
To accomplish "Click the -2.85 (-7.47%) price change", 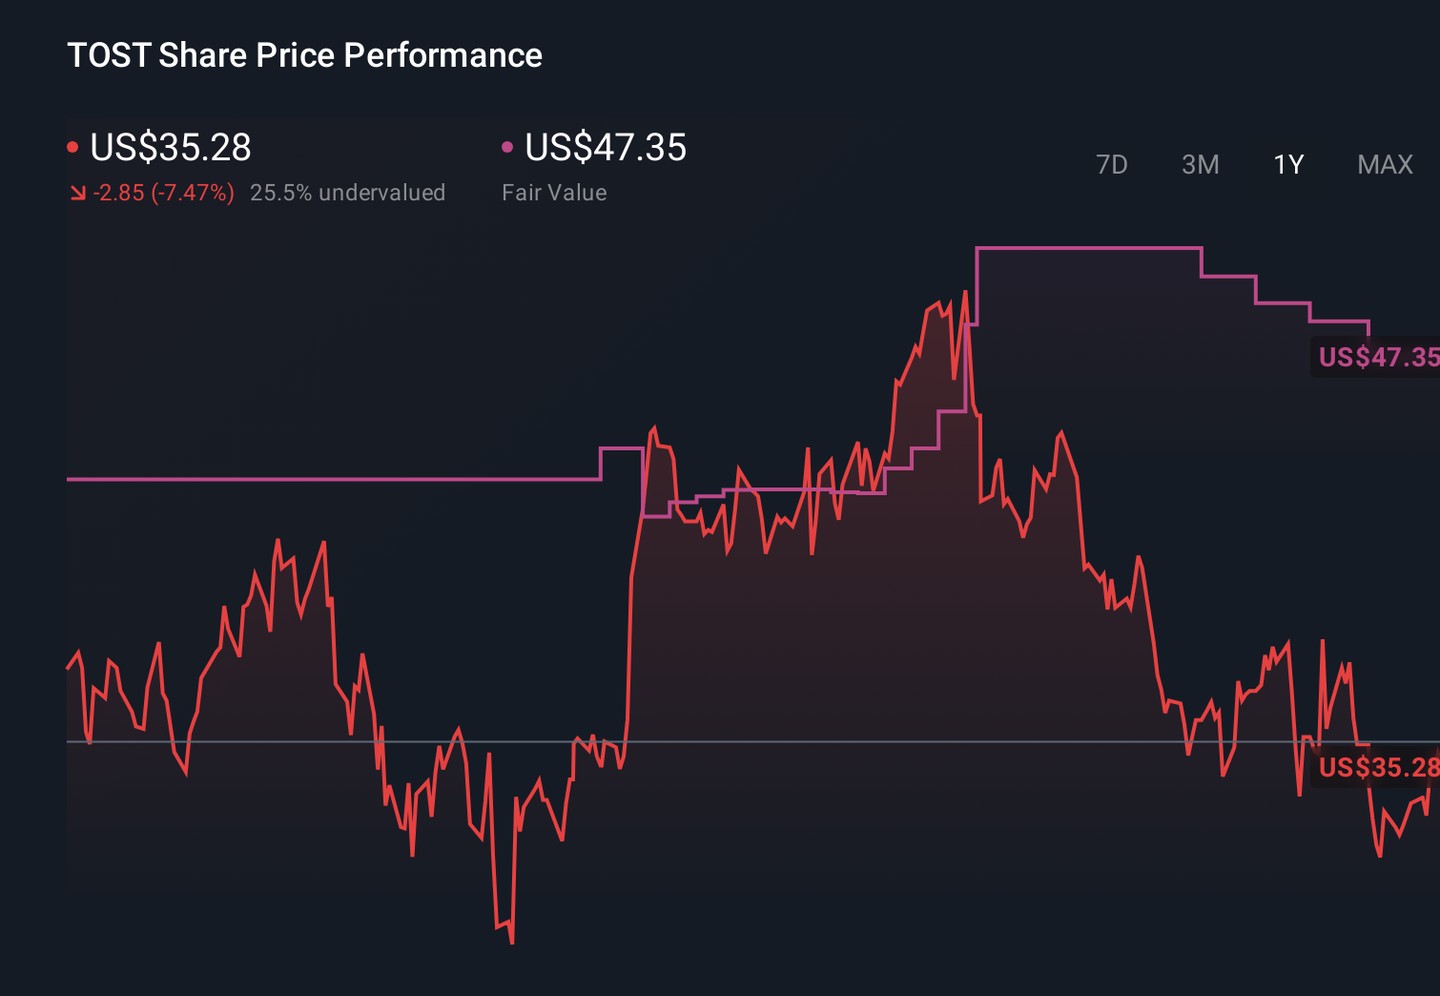I will pos(163,193).
